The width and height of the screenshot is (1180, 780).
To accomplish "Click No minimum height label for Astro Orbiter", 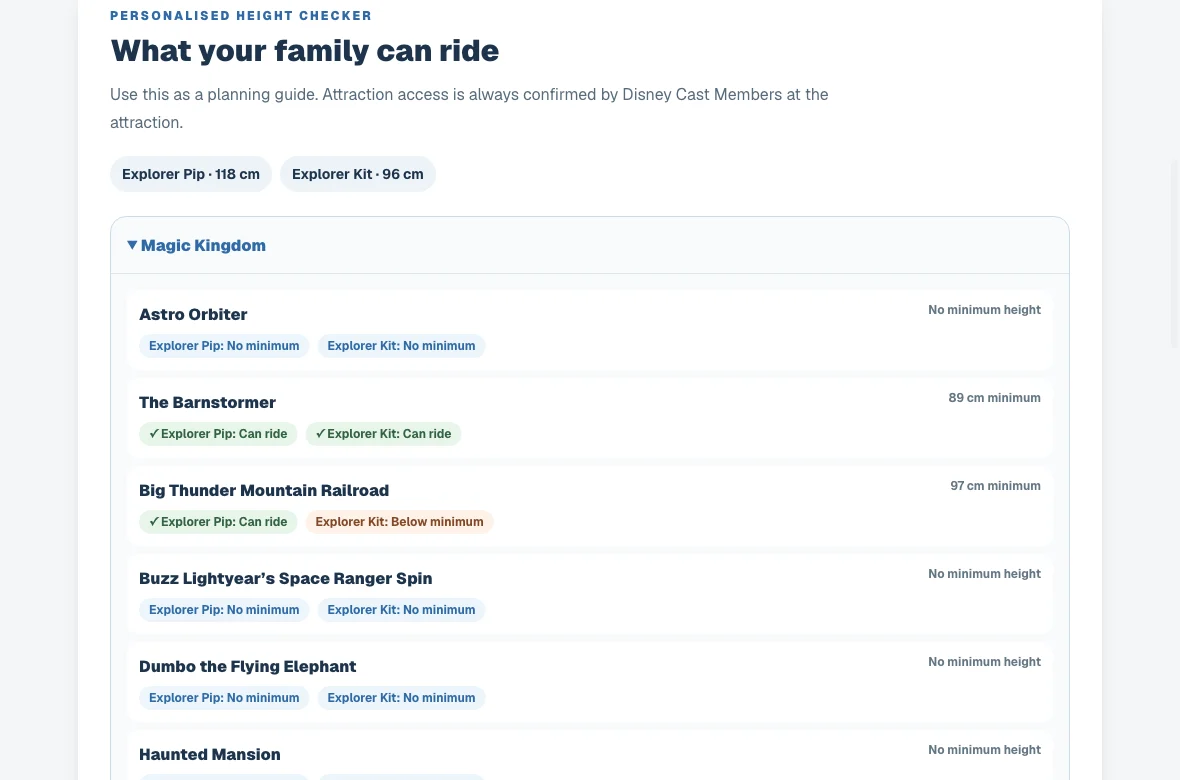I will pyautogui.click(x=984, y=309).
